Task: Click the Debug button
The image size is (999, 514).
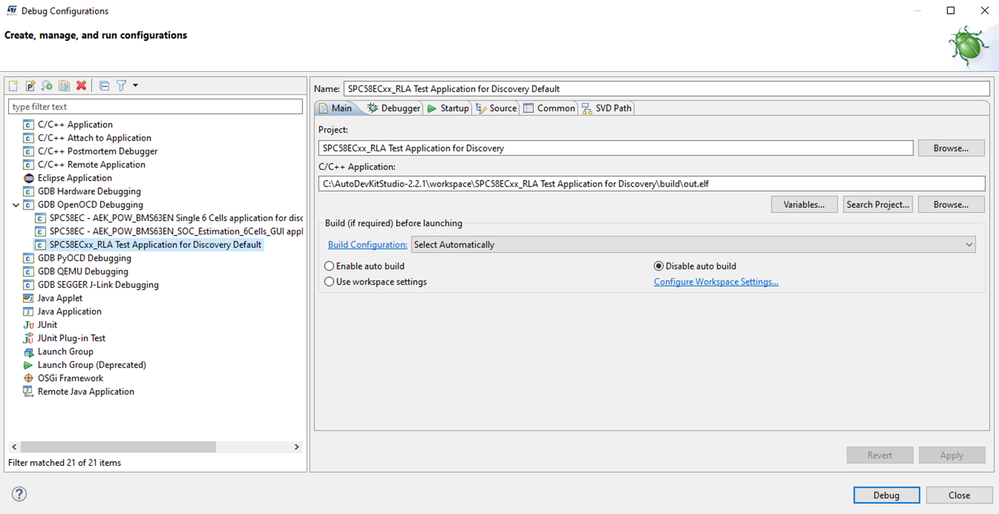Action: coord(886,495)
